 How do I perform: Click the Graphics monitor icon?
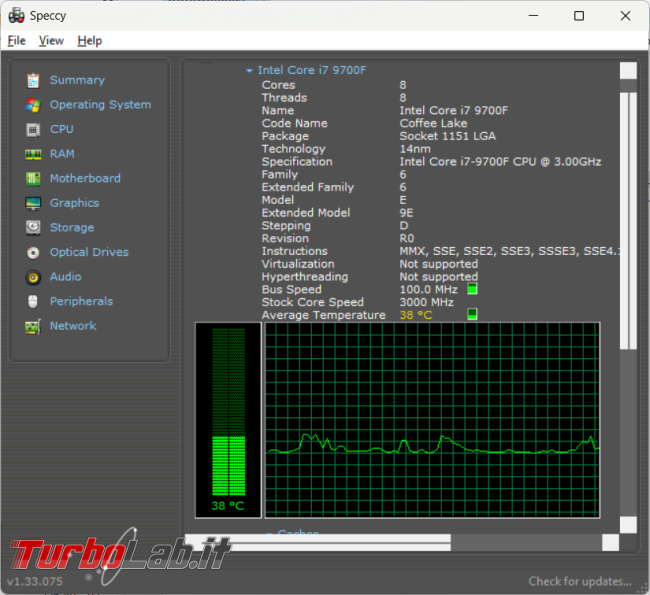[x=33, y=203]
